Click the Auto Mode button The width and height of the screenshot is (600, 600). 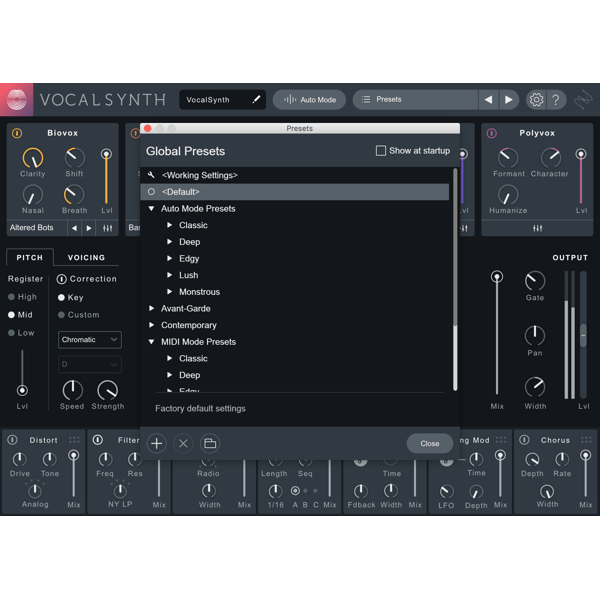click(x=309, y=99)
